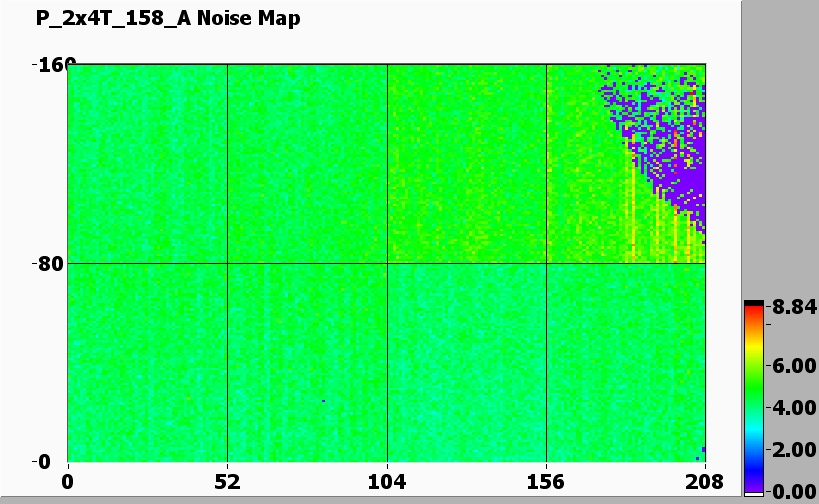The image size is (819, 504).
Task: Click the plot title 'P_2x4T_158_A Noise Map'
Action: tap(168, 19)
